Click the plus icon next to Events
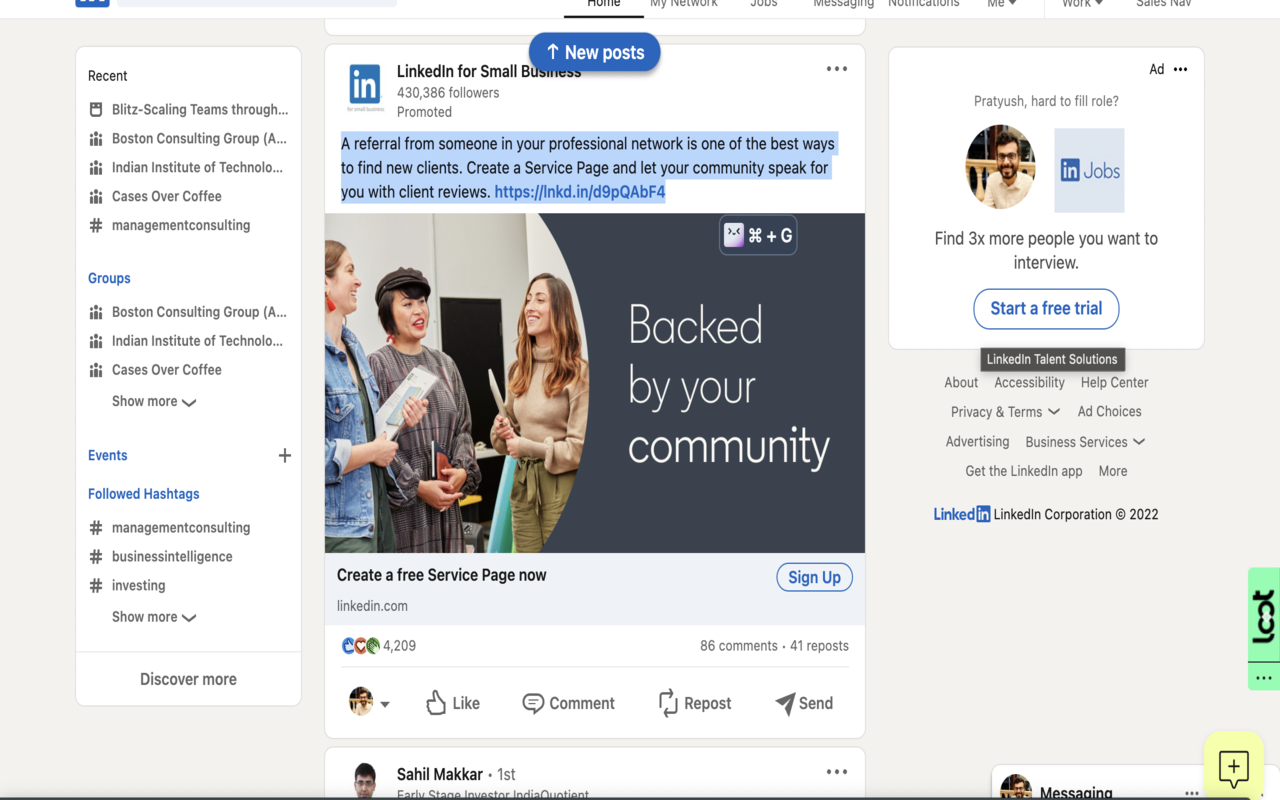This screenshot has height=800, width=1280. pyautogui.click(x=285, y=455)
